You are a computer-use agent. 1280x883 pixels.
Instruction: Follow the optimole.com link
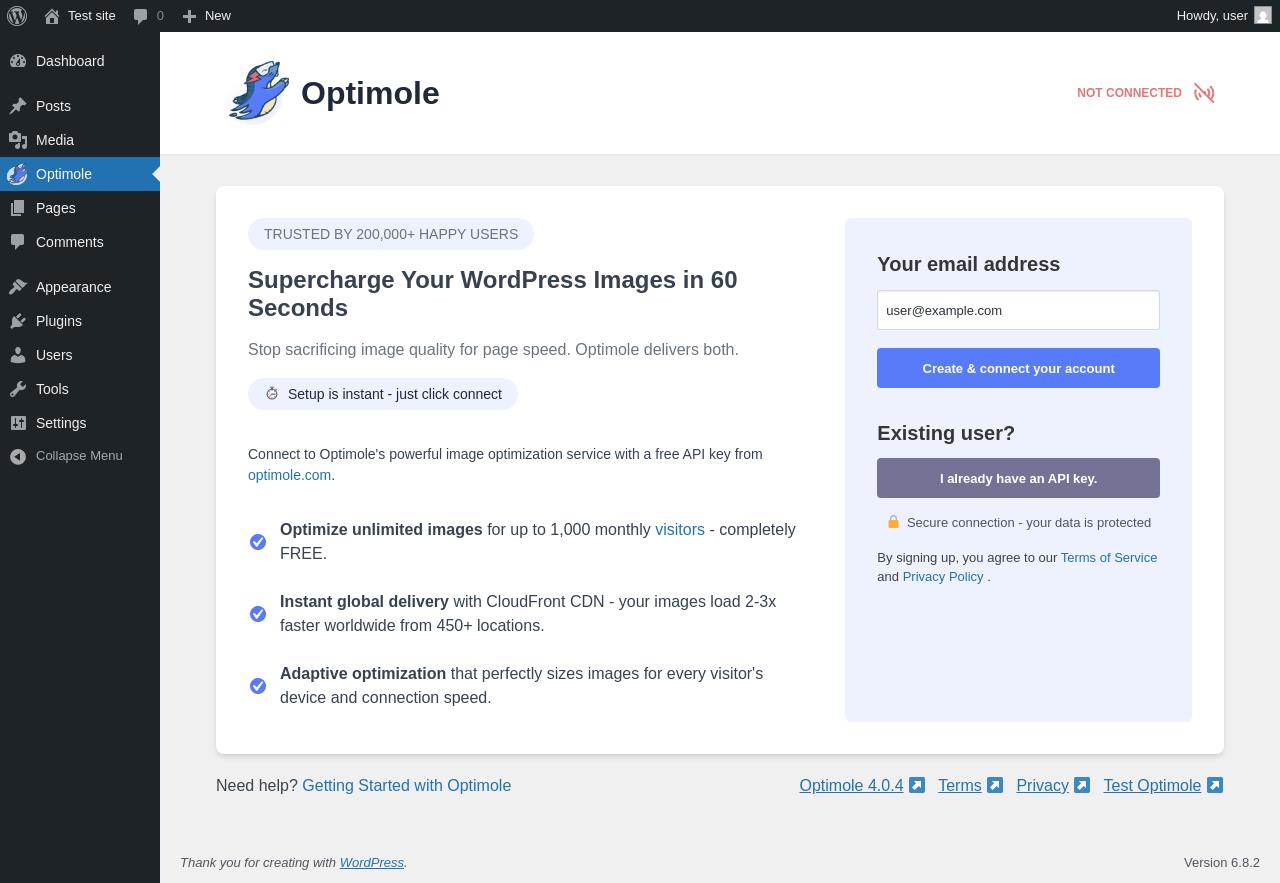point(289,475)
